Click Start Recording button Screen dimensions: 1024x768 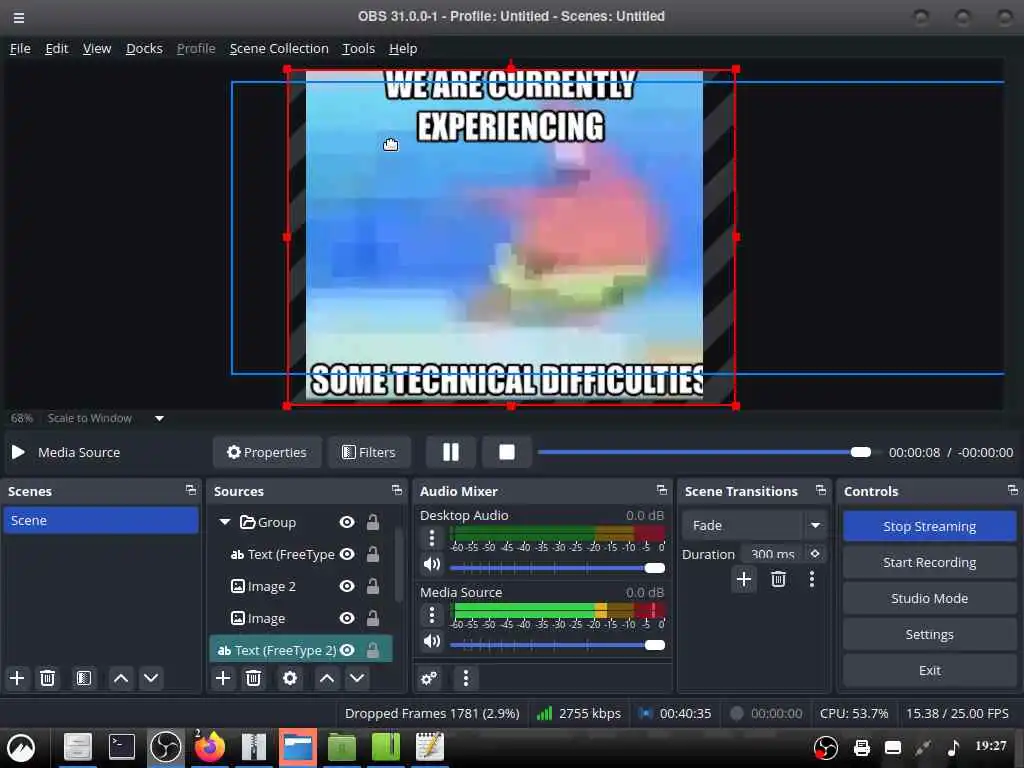pyautogui.click(x=929, y=562)
